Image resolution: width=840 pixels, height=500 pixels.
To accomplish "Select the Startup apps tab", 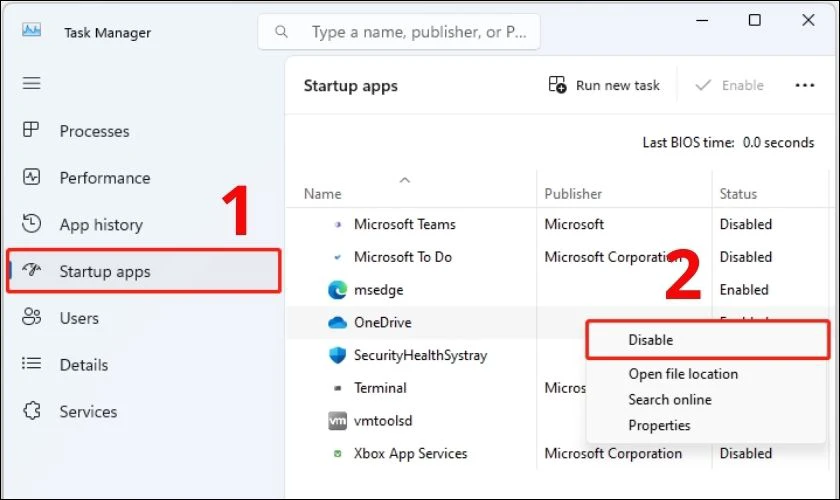I will pos(144,271).
